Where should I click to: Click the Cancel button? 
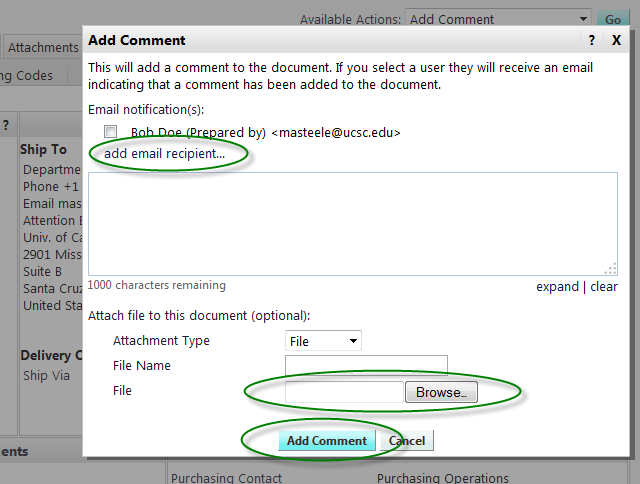407,441
